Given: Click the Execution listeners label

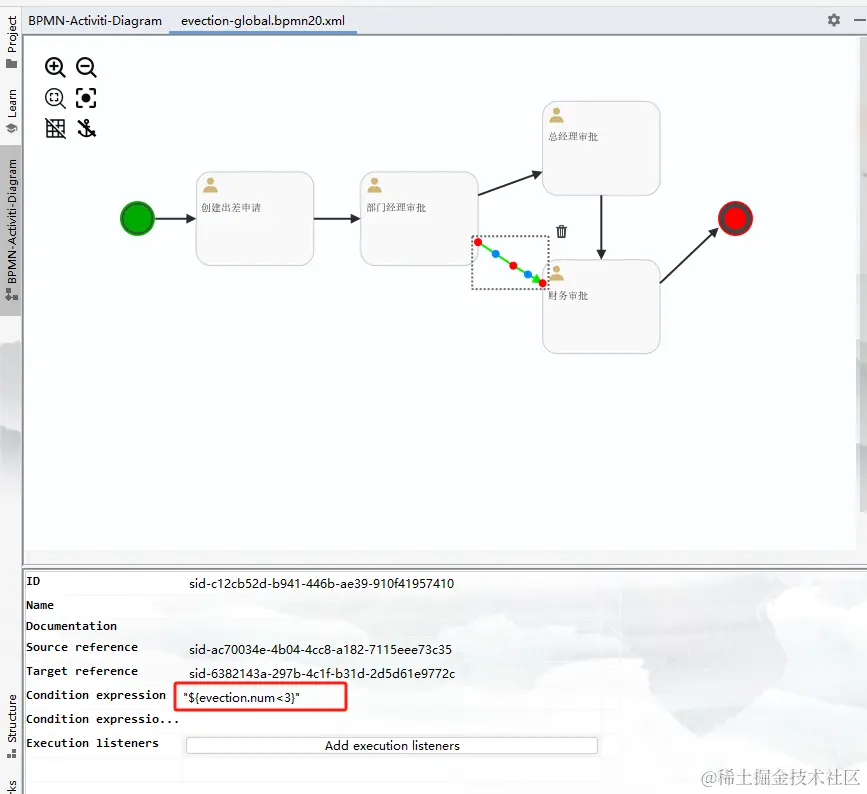Looking at the screenshot, I should (x=92, y=743).
